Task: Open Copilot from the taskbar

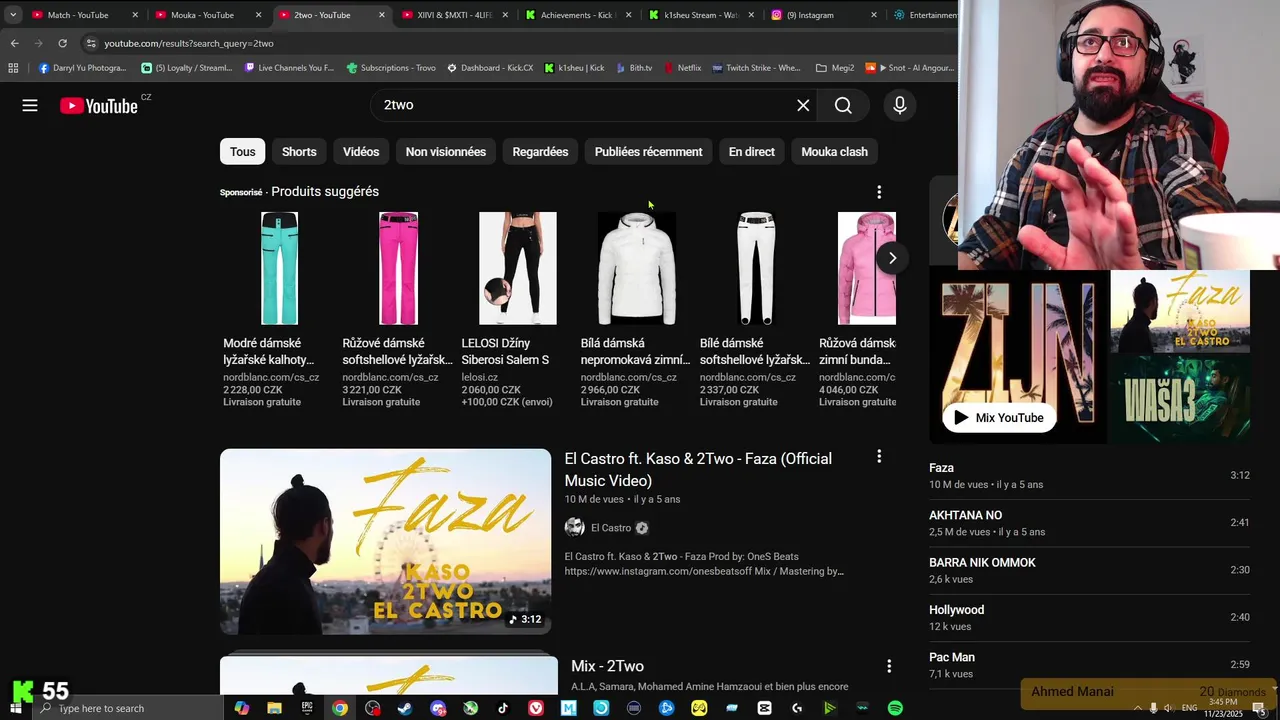Action: (242, 708)
